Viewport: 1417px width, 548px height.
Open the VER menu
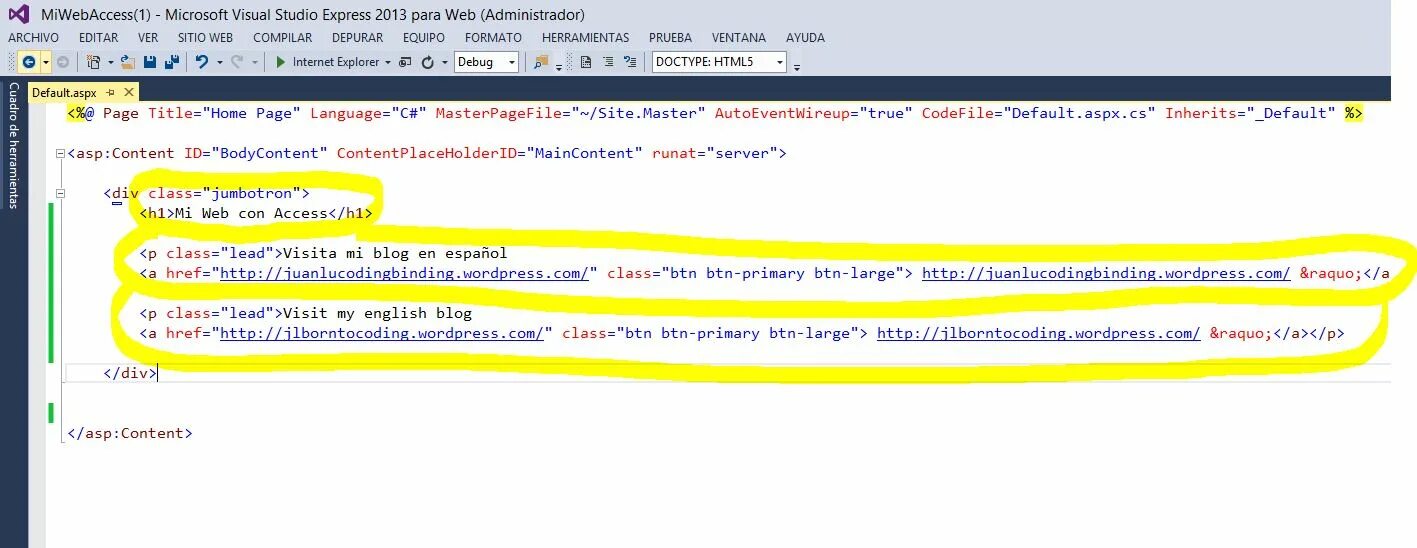point(148,37)
